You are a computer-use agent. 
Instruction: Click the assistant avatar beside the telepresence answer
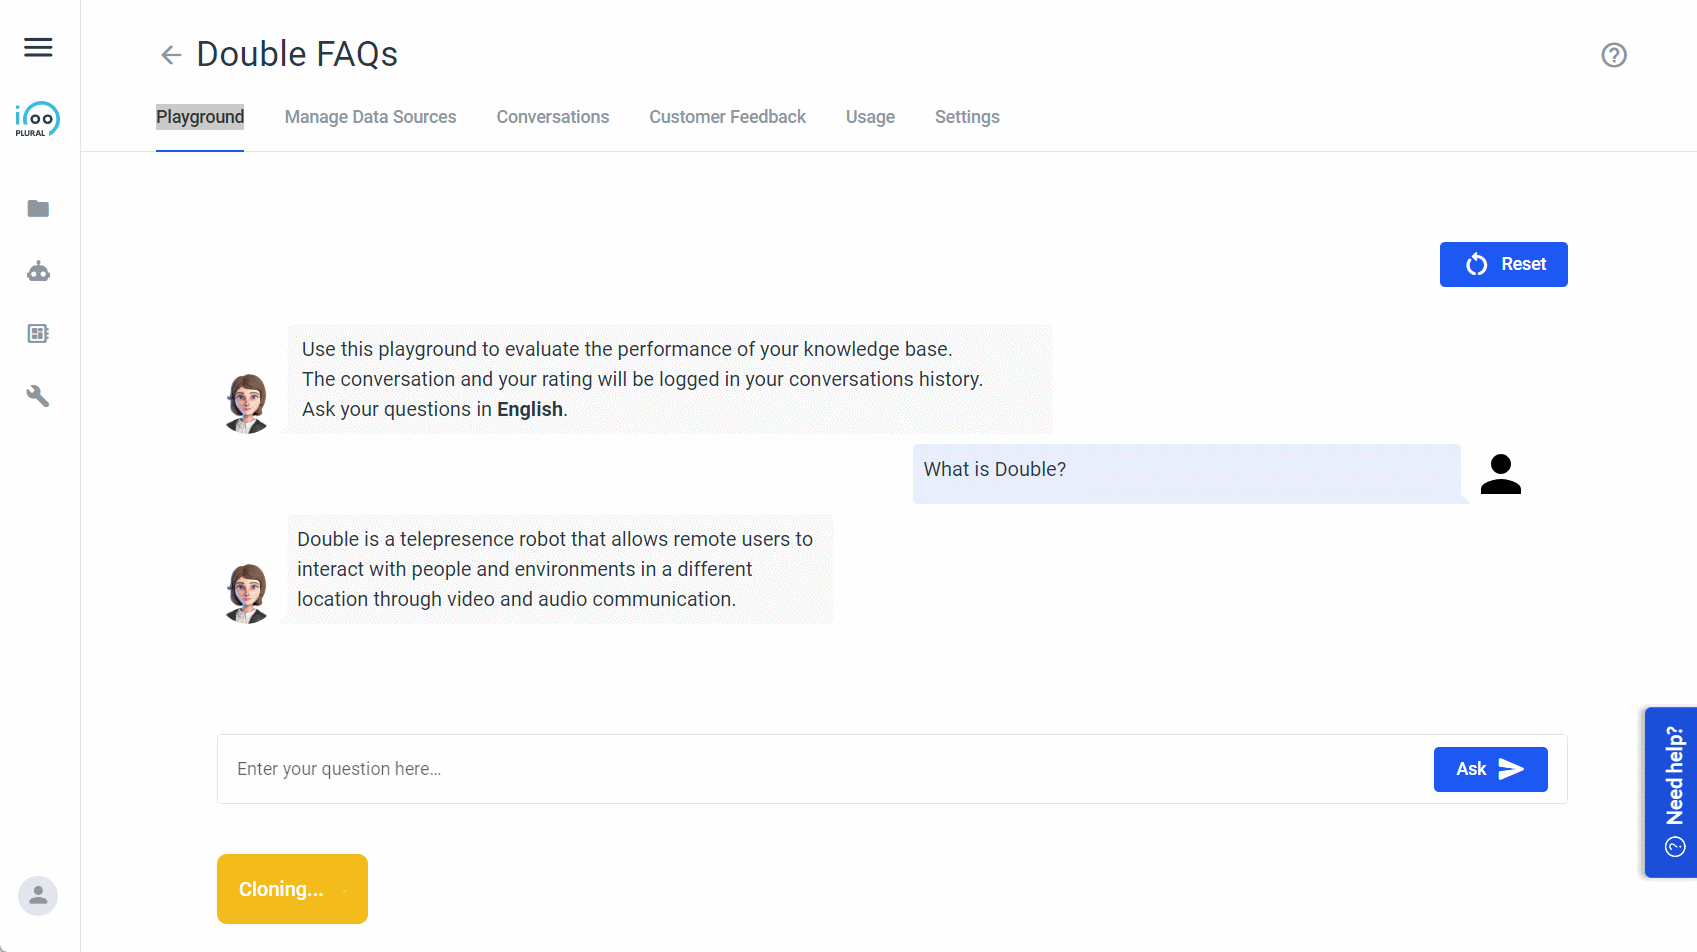click(247, 593)
